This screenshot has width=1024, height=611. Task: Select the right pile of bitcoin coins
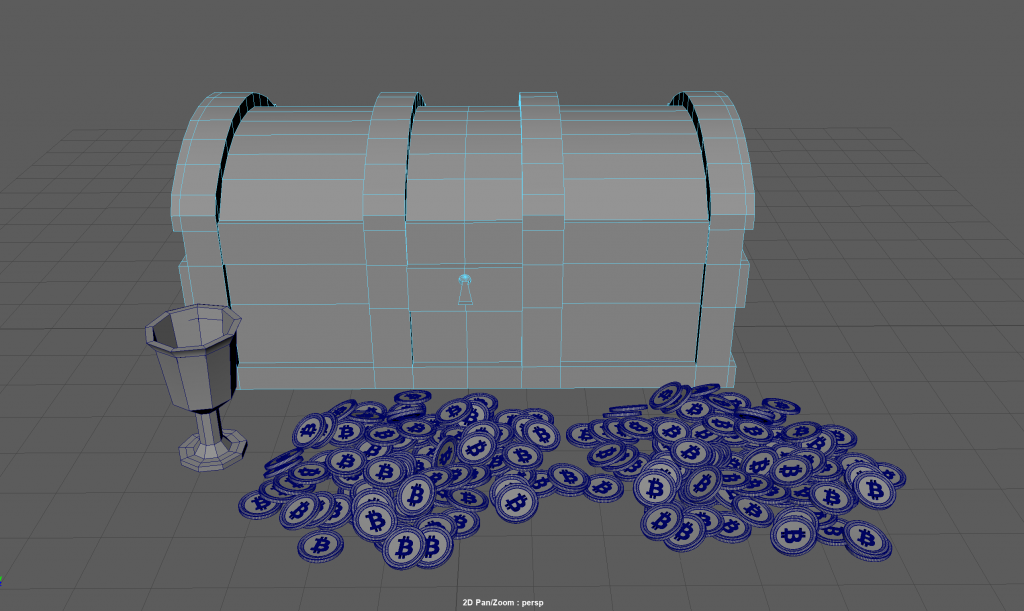tap(735, 470)
